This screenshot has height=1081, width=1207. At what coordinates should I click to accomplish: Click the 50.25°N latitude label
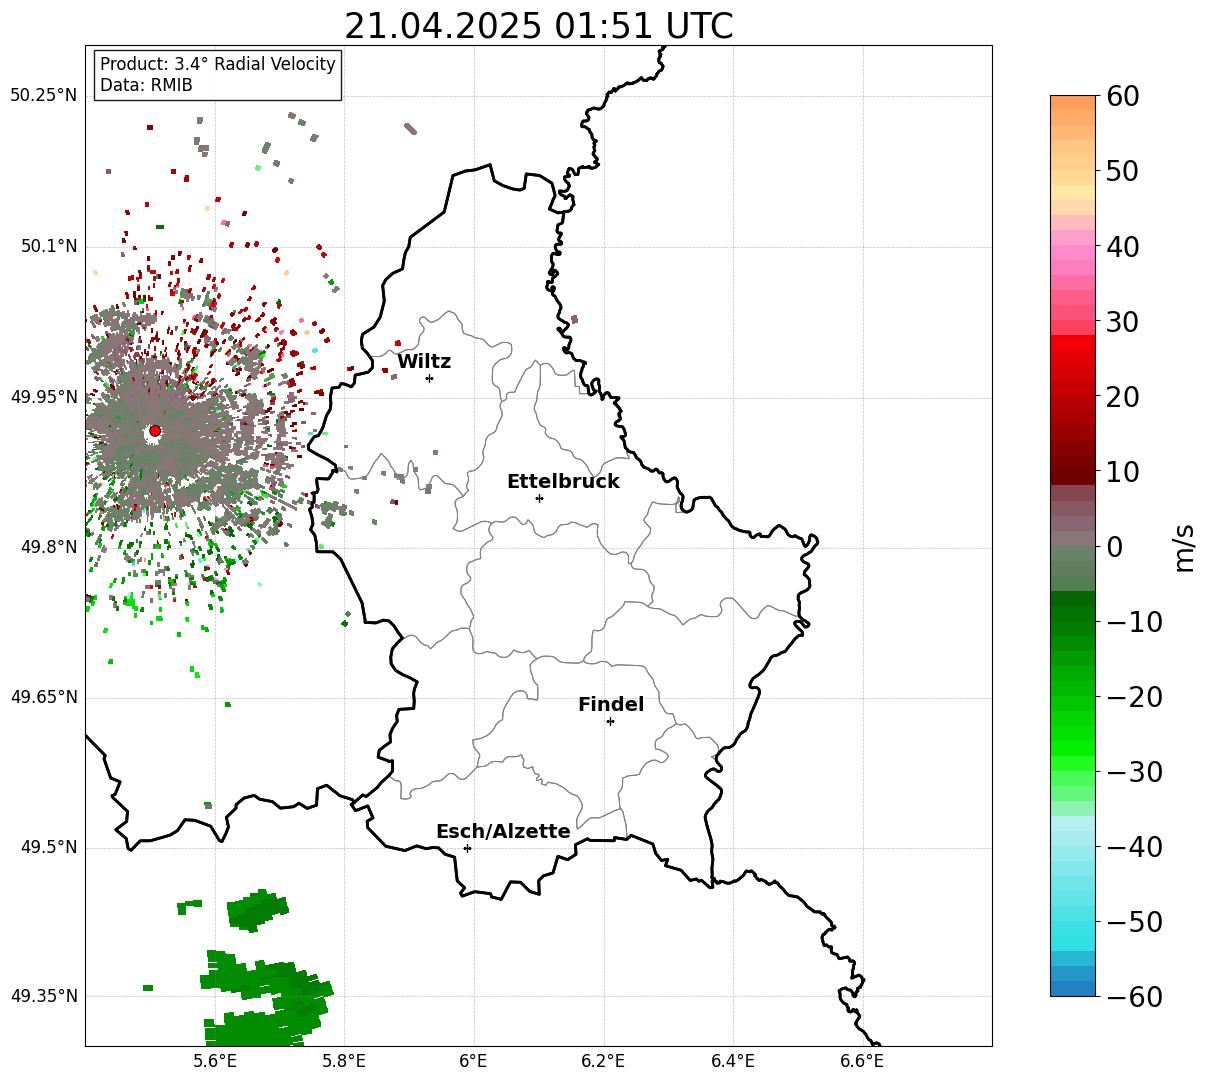(x=43, y=96)
